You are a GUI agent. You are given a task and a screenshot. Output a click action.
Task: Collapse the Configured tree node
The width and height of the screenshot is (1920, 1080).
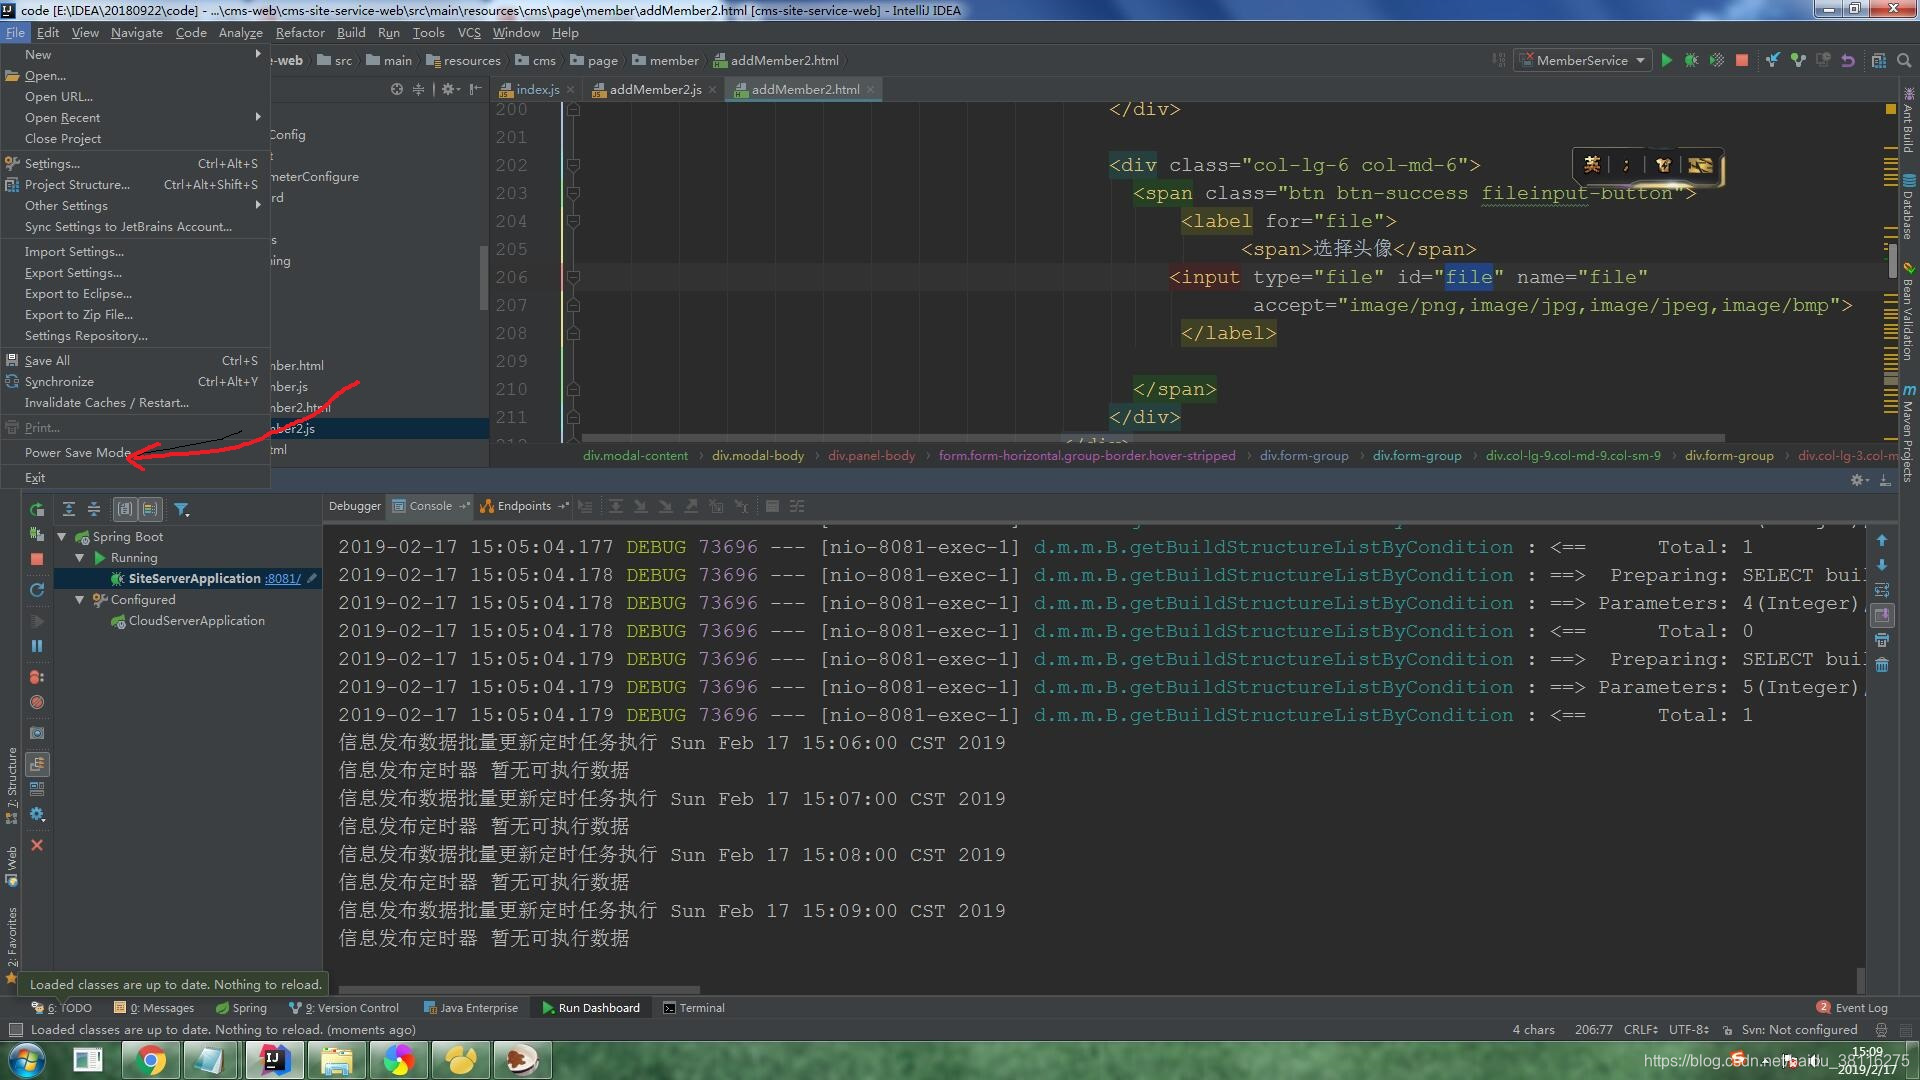coord(80,600)
